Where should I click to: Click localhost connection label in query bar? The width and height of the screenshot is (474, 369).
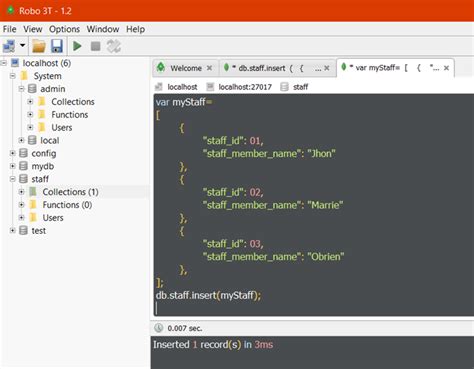pos(182,87)
